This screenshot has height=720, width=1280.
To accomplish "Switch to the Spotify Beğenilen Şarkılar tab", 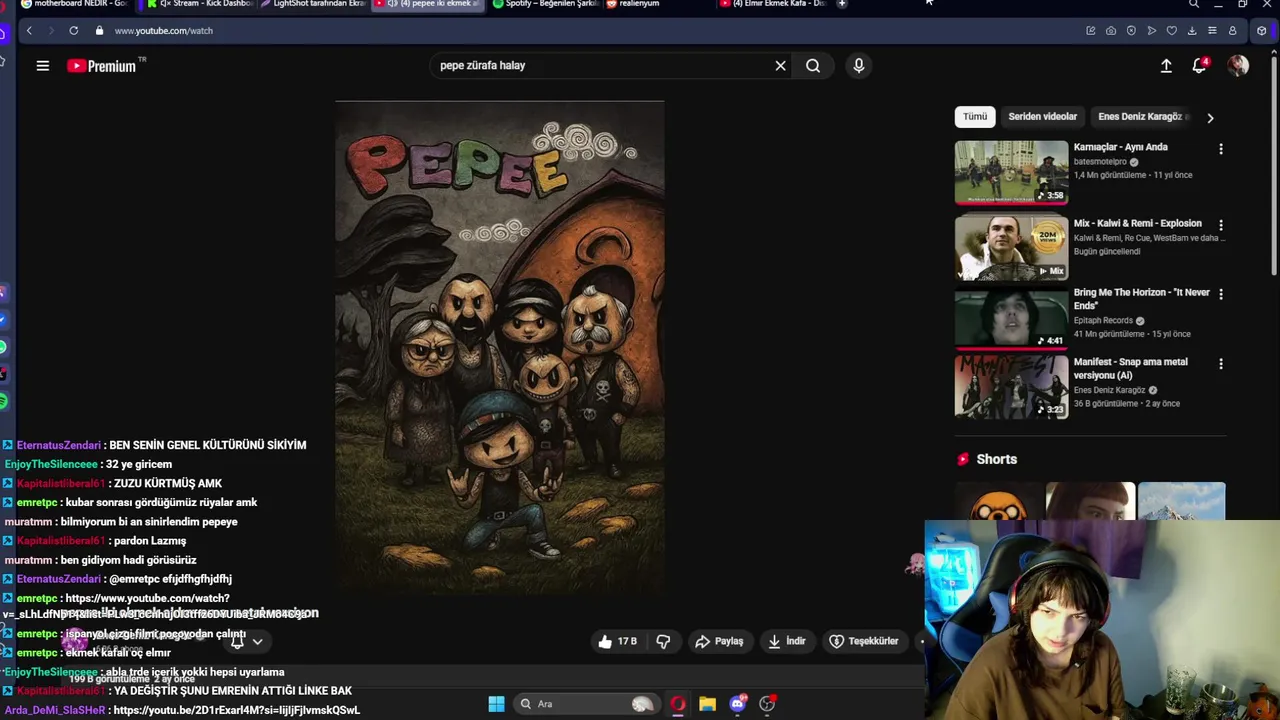I will point(545,4).
